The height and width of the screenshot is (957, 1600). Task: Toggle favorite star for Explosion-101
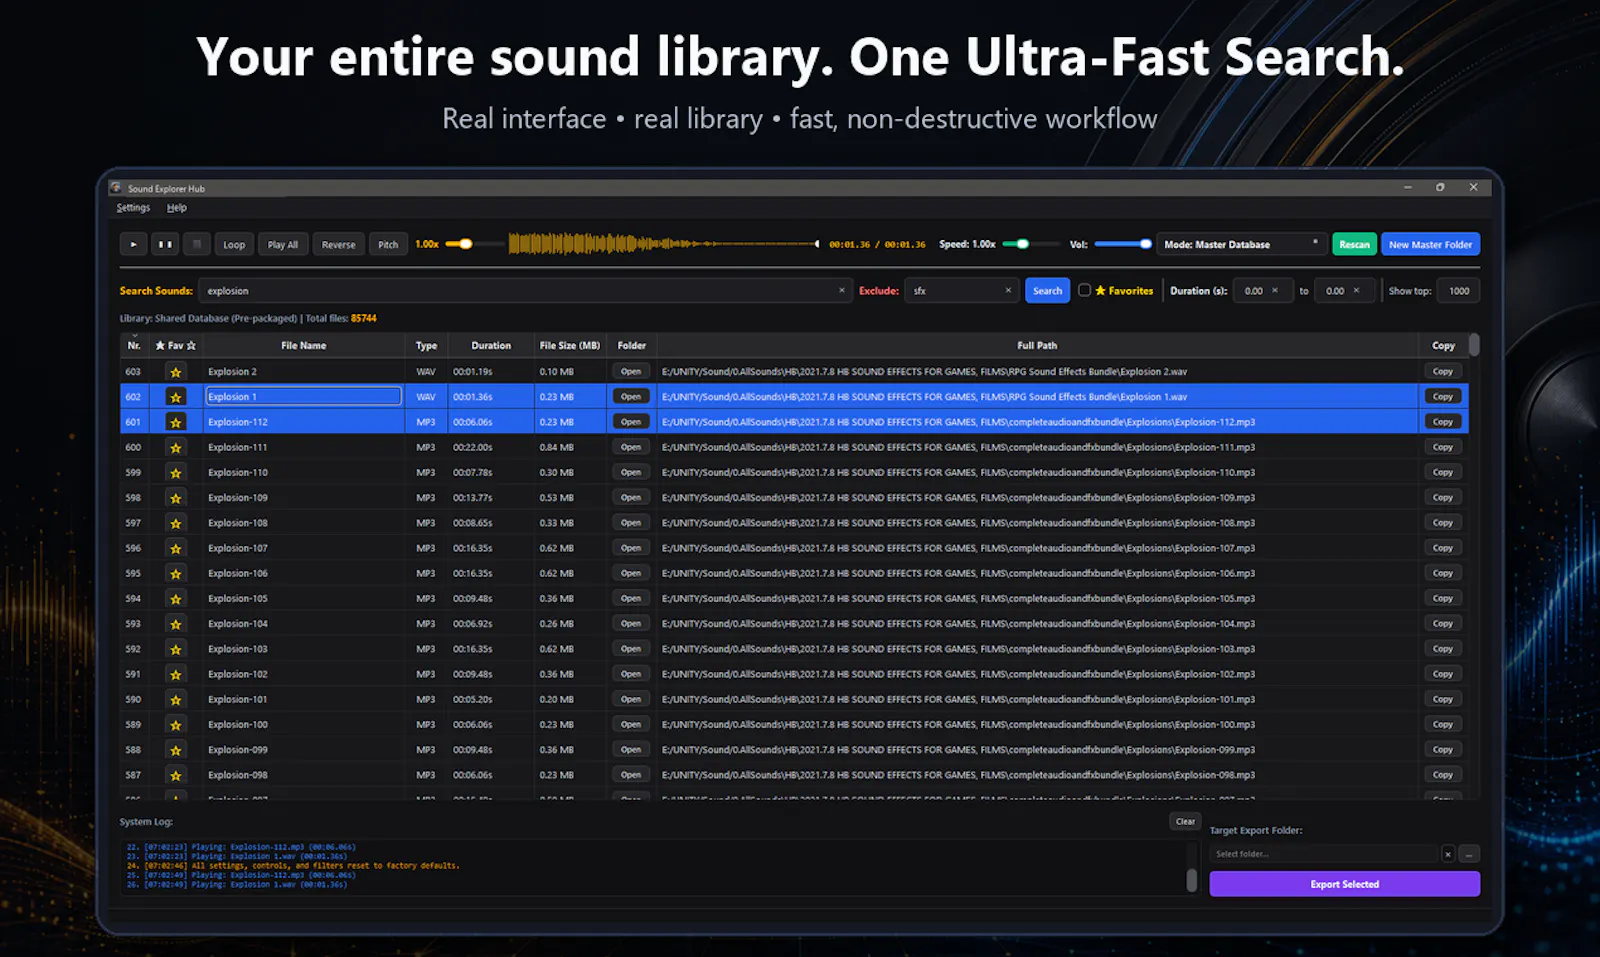[176, 700]
